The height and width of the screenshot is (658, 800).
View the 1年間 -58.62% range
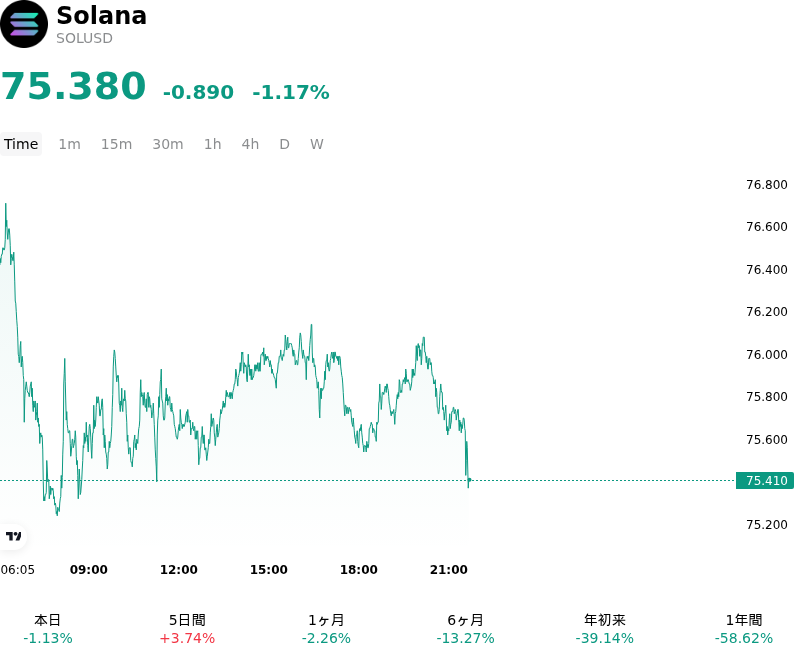point(744,629)
